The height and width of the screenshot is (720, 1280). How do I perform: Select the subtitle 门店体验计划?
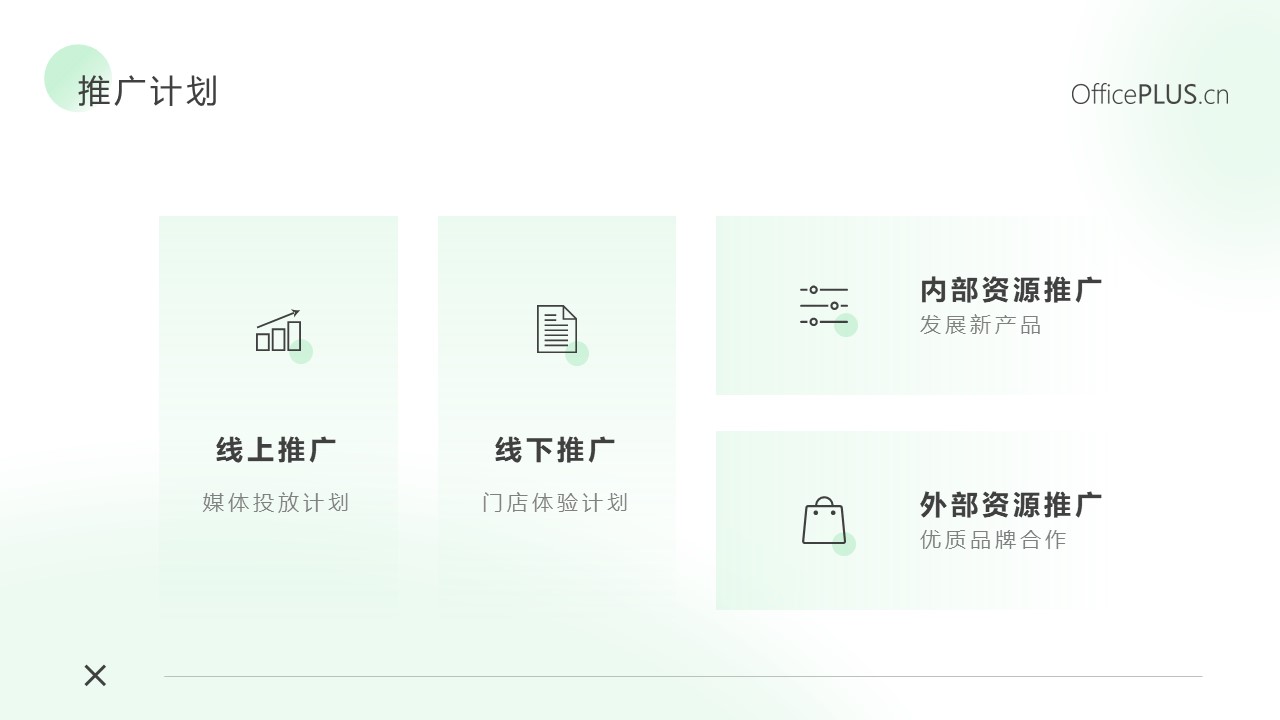[x=555, y=502]
